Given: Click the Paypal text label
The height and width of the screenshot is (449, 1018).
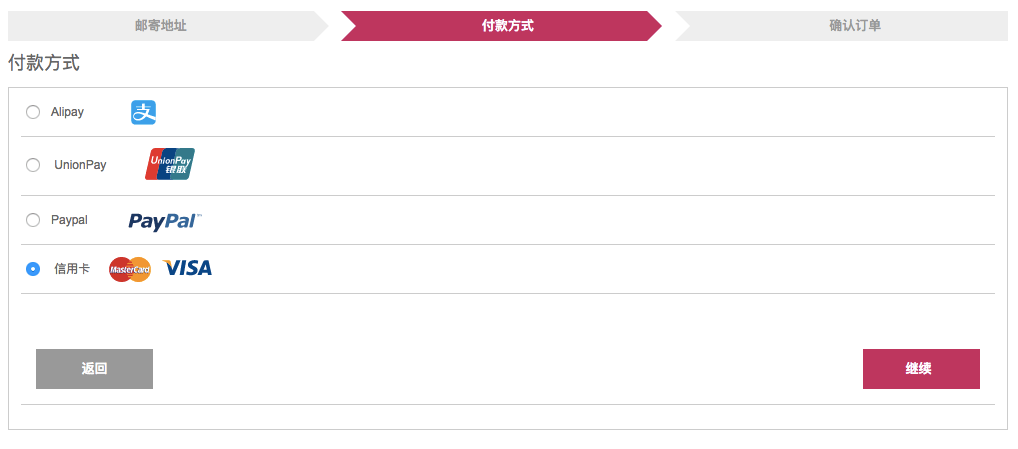Looking at the screenshot, I should coord(69,220).
